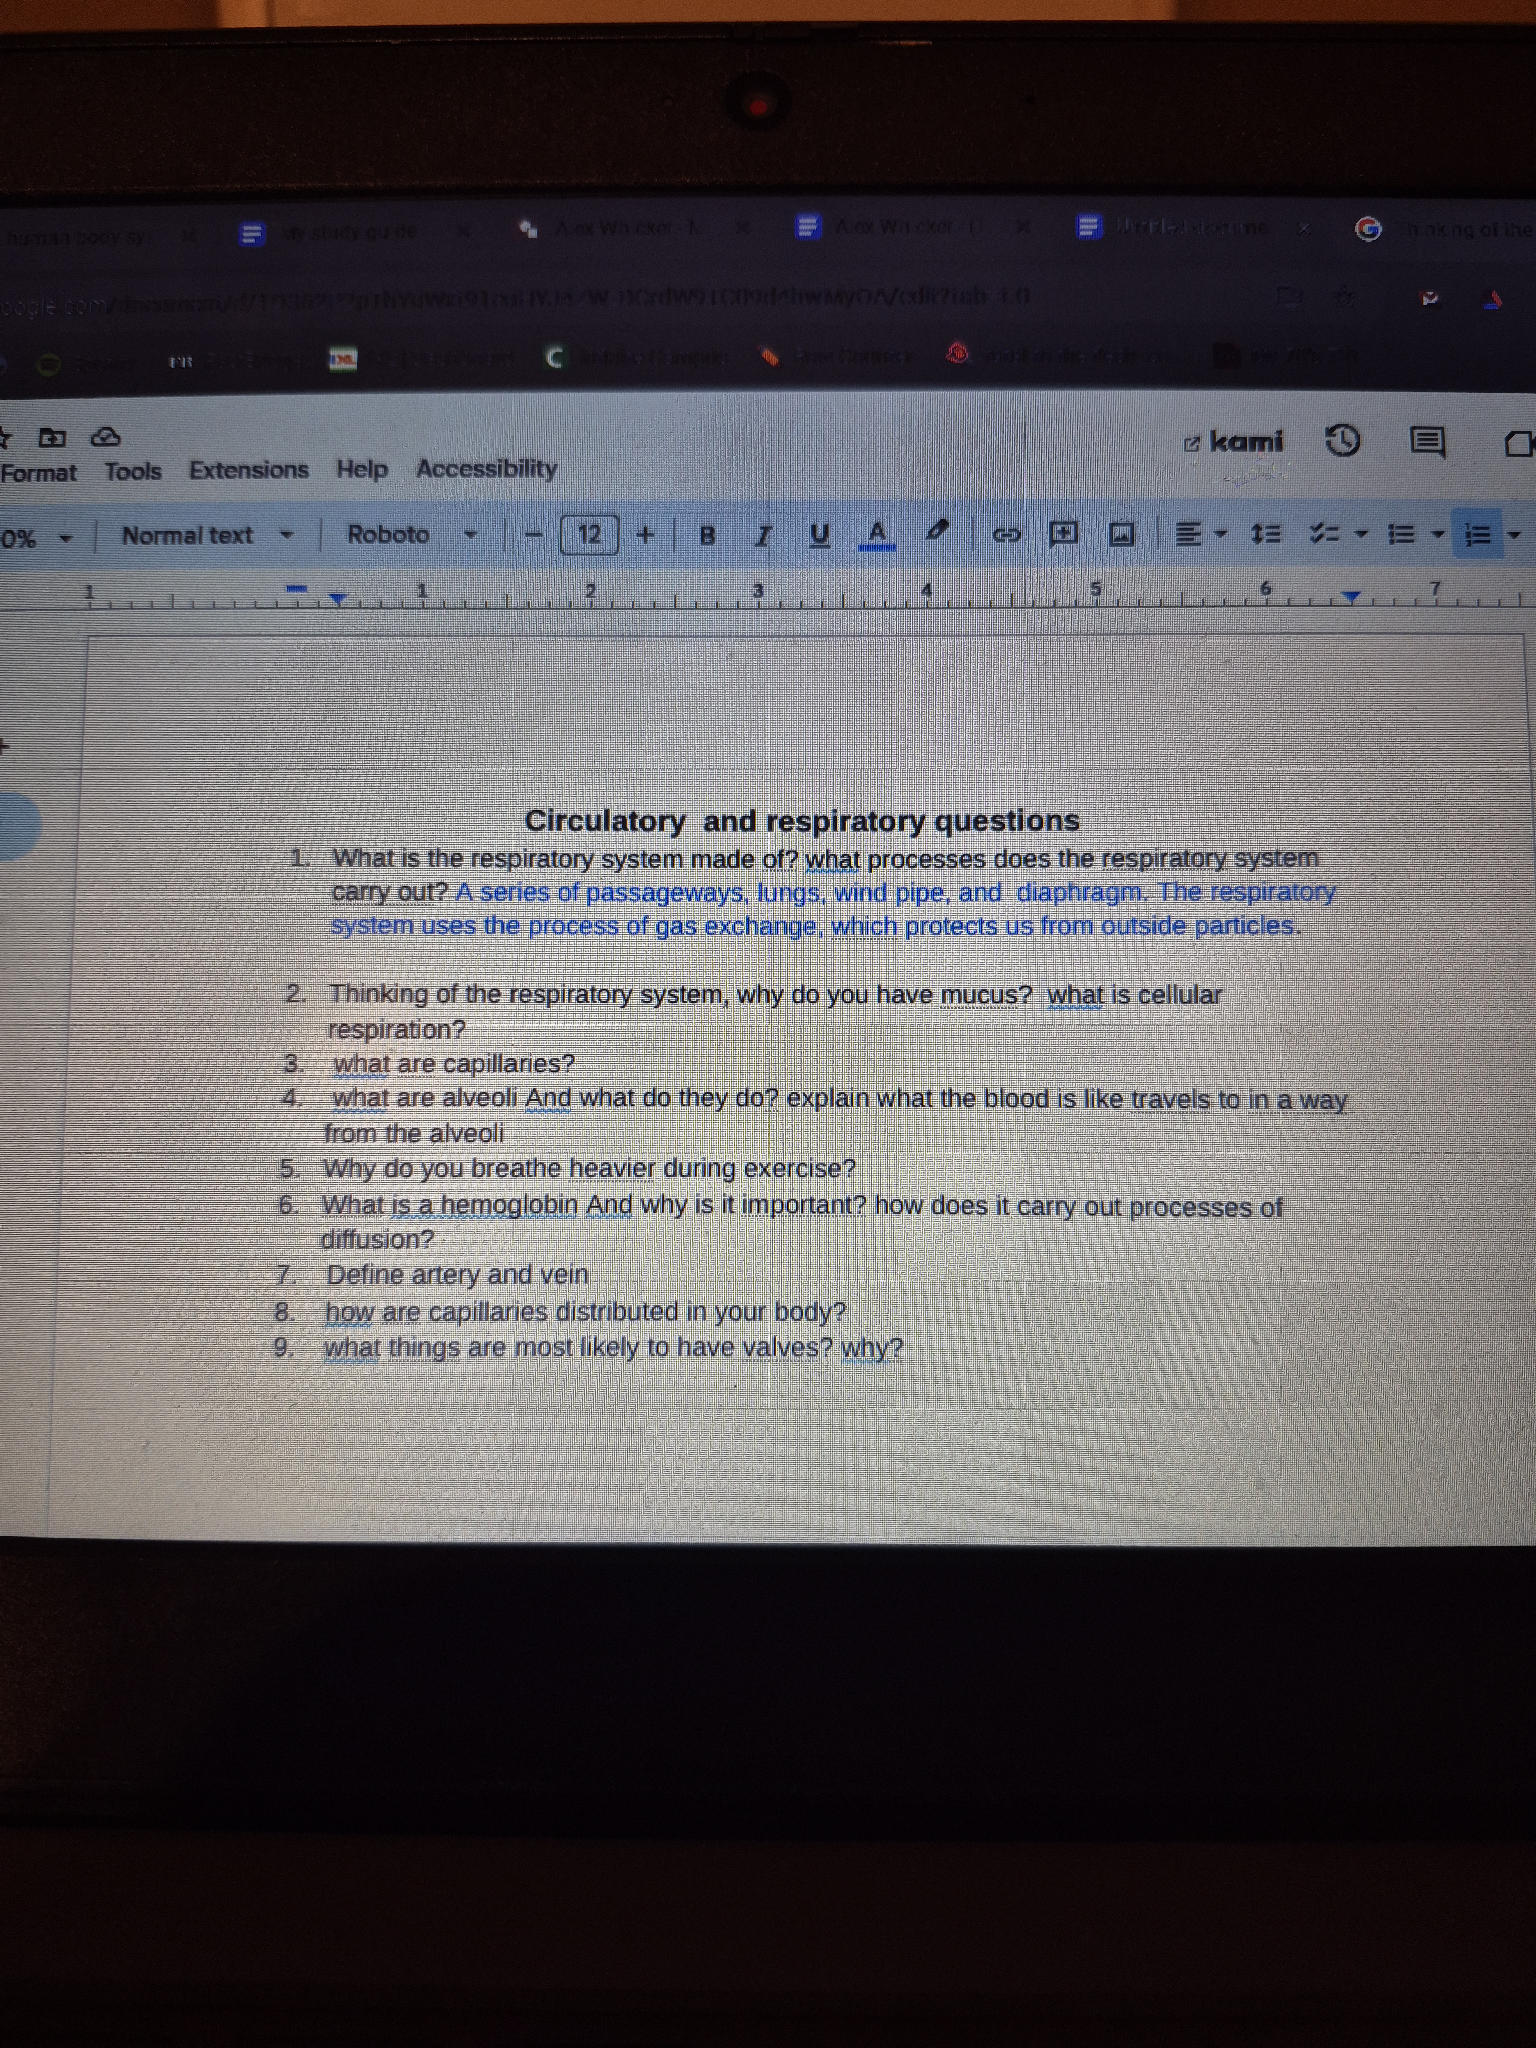Expand the bulleted list options arrow
Image resolution: width=1536 pixels, height=2048 pixels.
tap(1437, 535)
